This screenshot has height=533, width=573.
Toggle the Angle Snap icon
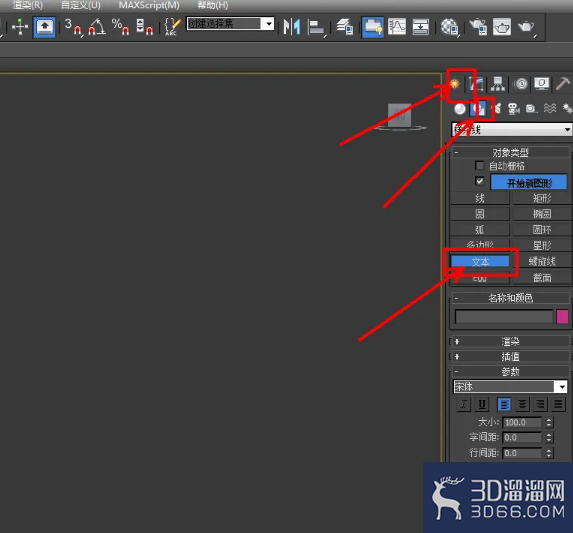click(97, 27)
